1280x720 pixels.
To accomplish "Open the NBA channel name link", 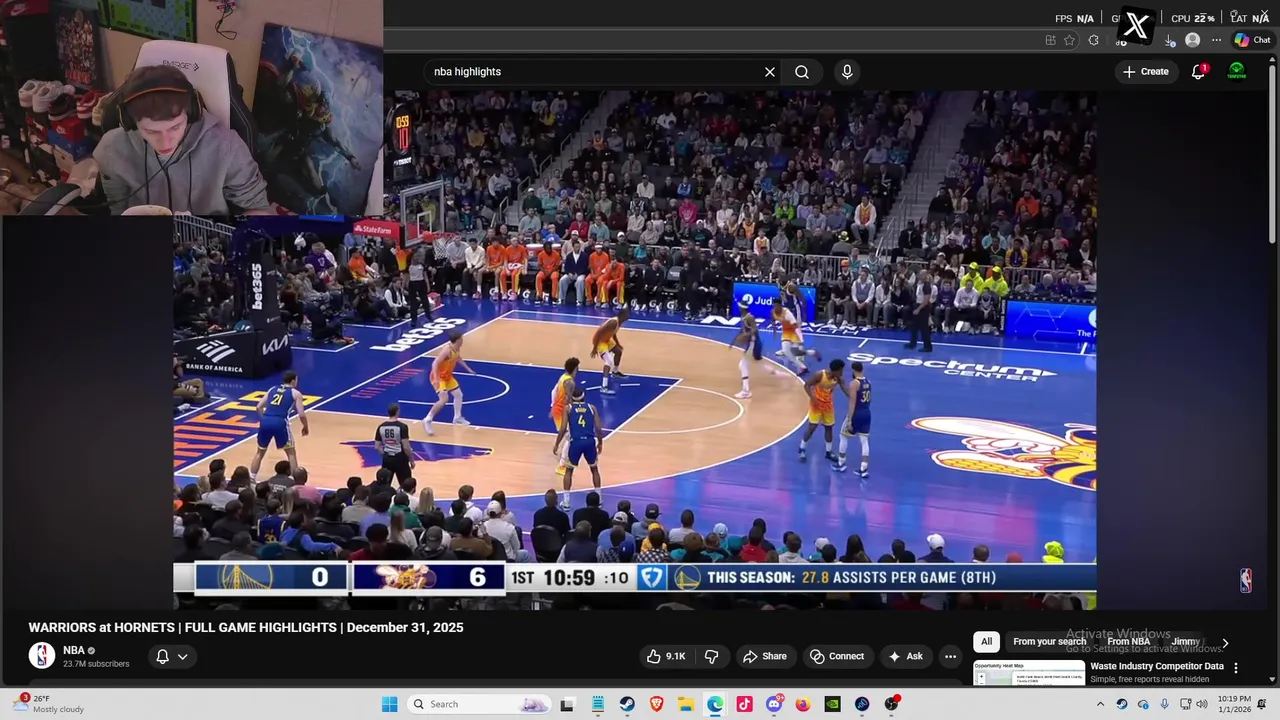I will (74, 650).
